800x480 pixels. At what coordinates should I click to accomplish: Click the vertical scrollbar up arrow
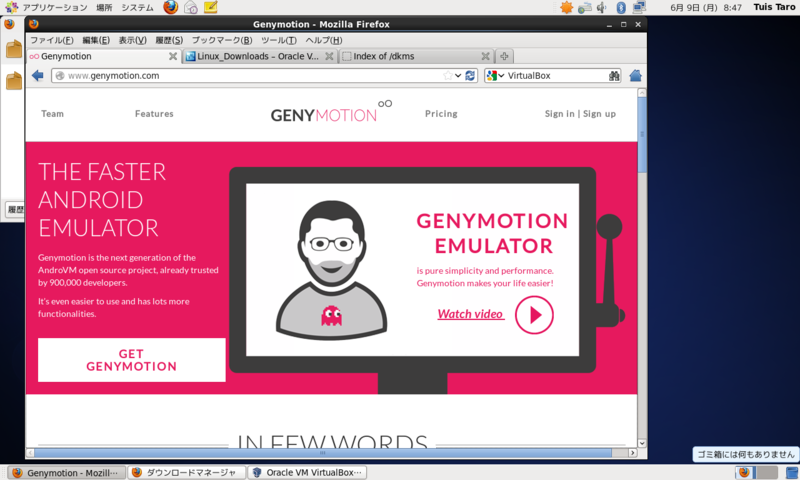[x=642, y=93]
